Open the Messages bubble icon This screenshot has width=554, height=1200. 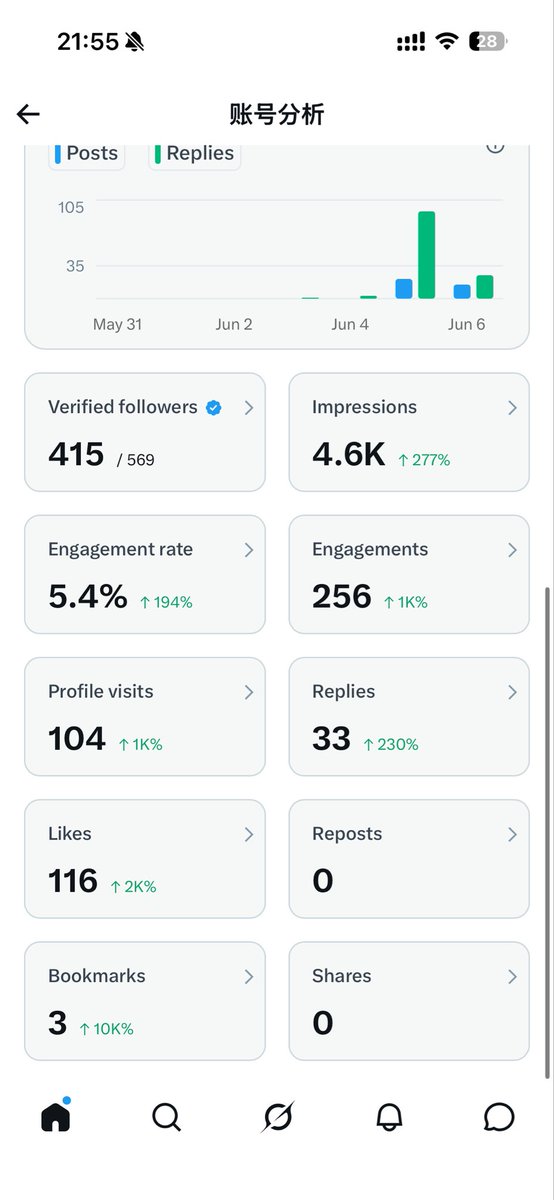coord(499,1117)
